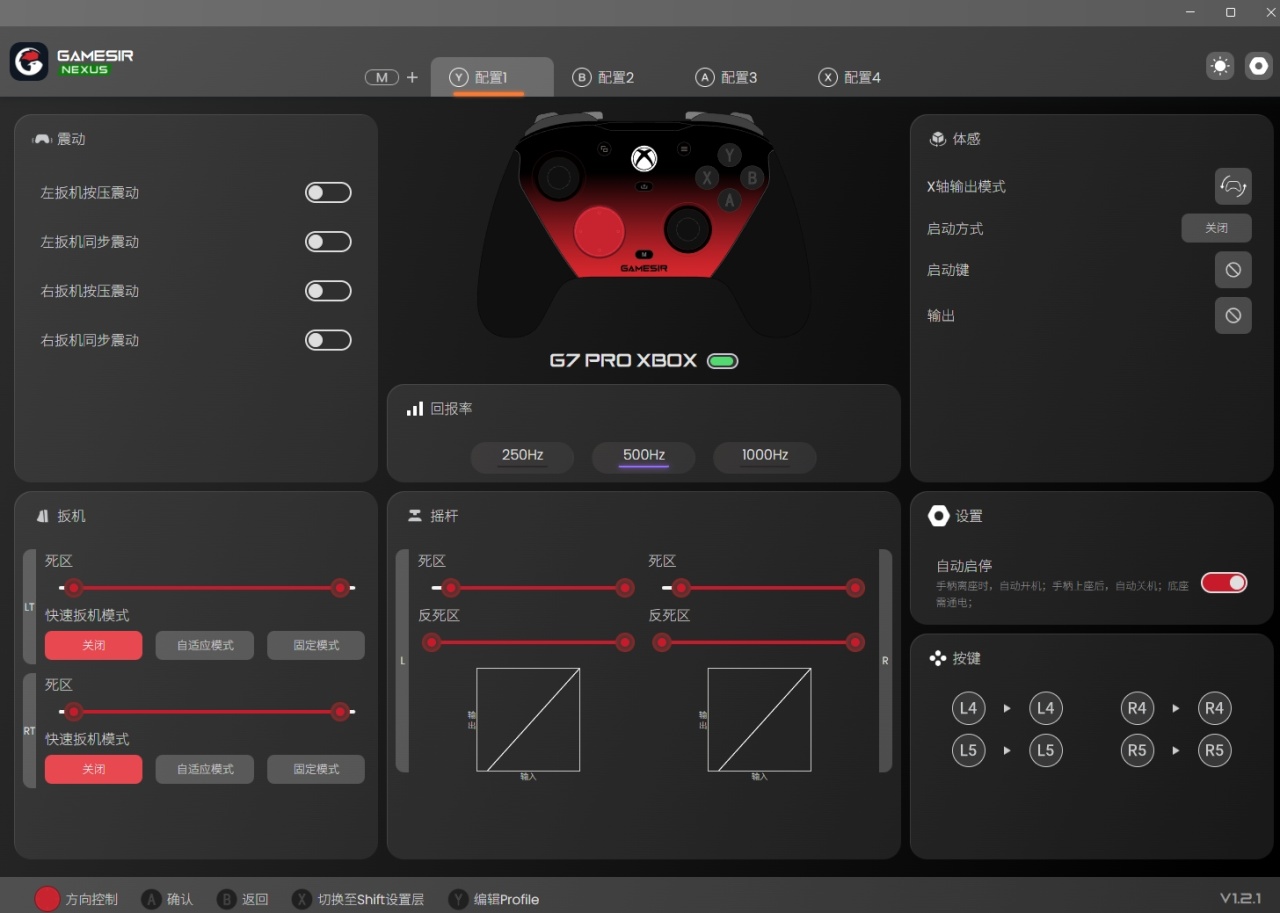
Task: Switch to the 配置1 profile tab
Action: pos(492,77)
